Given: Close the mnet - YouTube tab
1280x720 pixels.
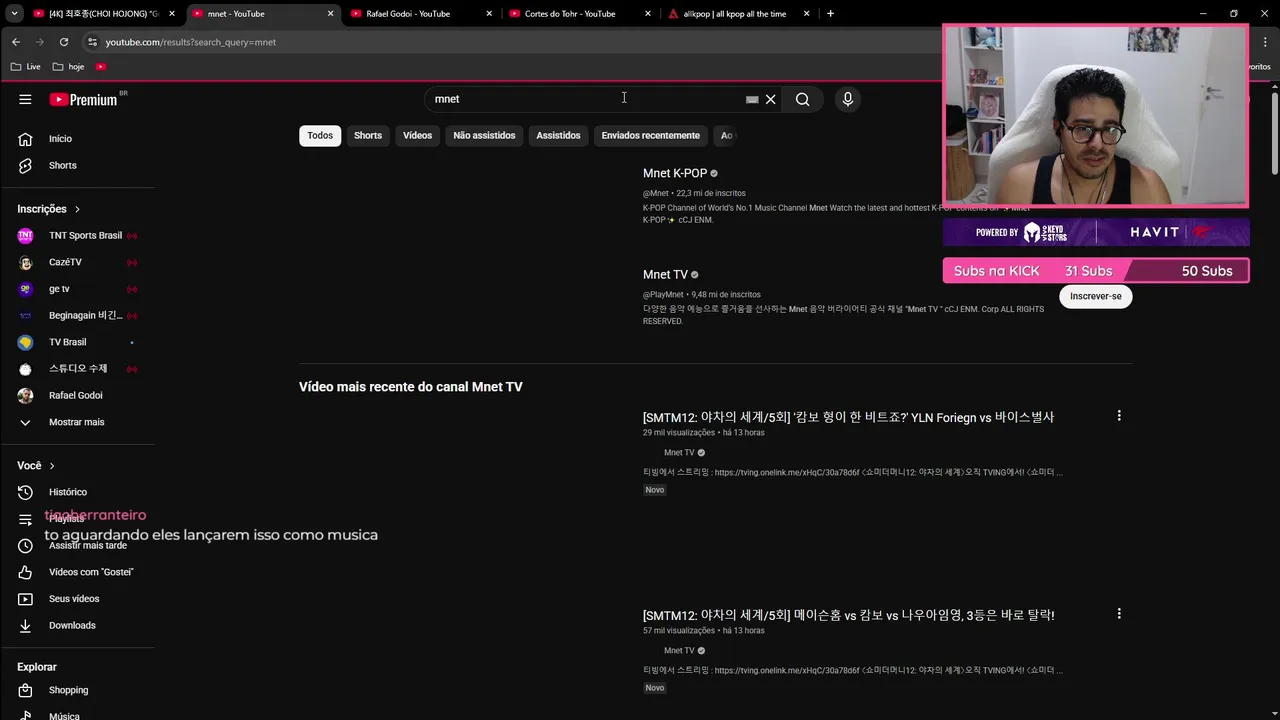Looking at the screenshot, I should click(331, 14).
